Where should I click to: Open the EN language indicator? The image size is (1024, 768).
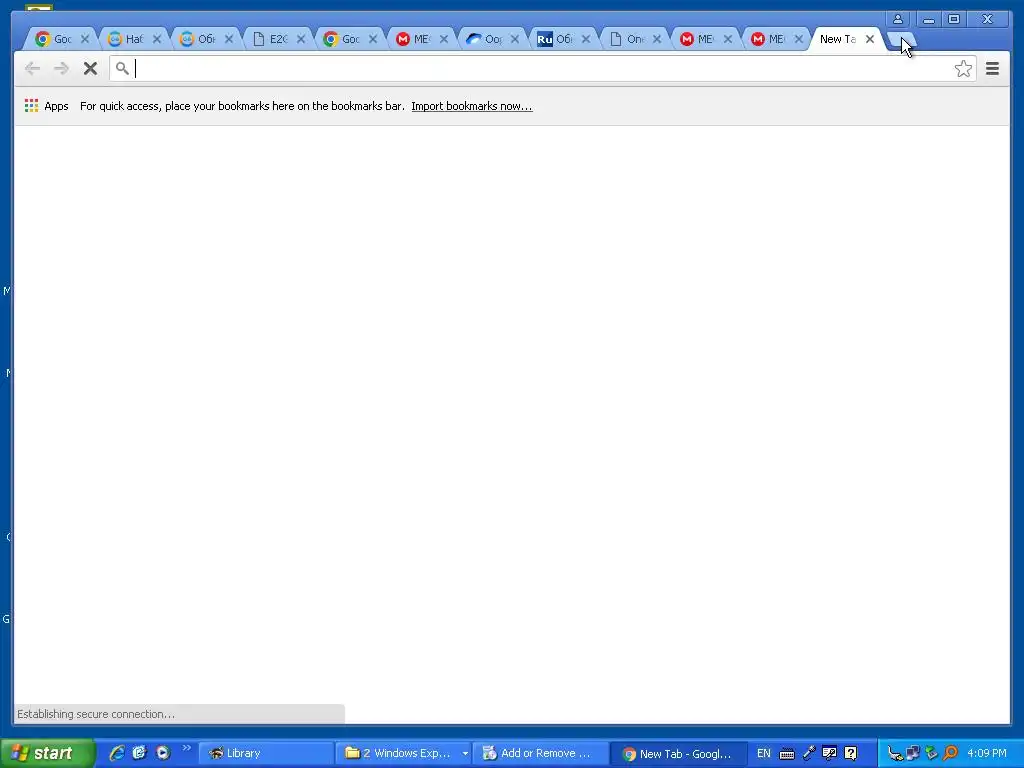763,754
